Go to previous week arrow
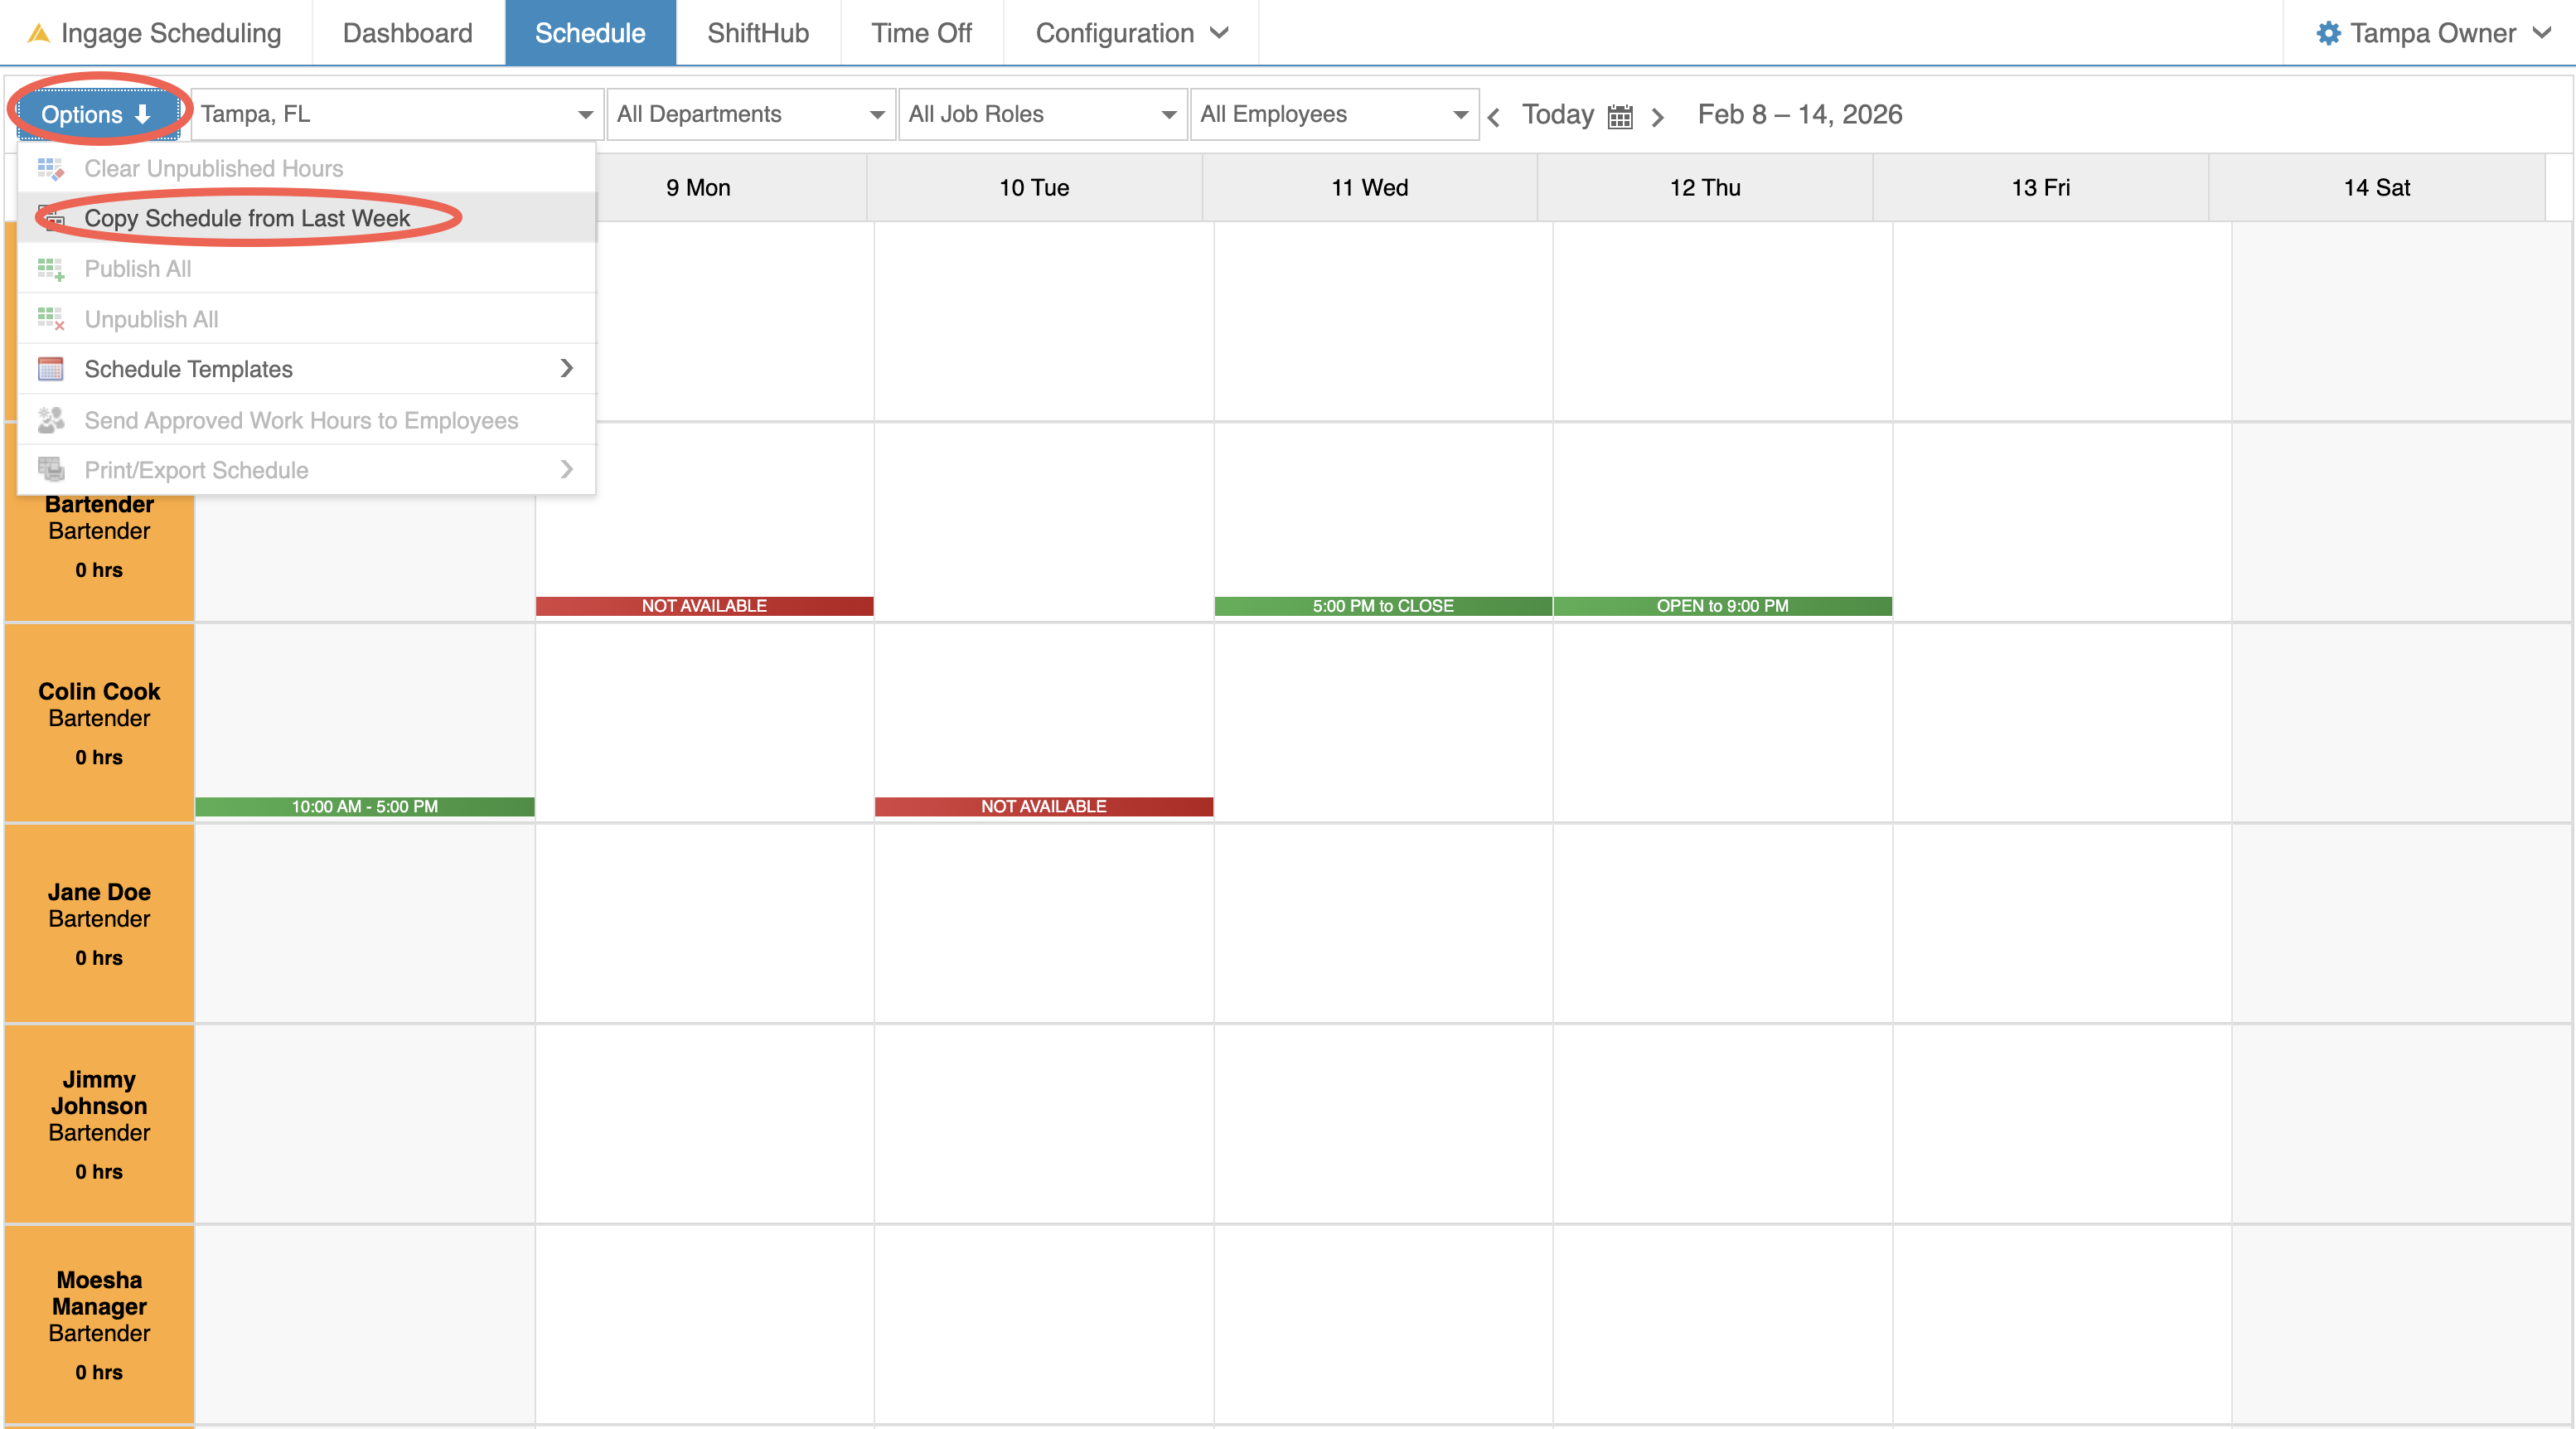The height and width of the screenshot is (1429, 2576). (x=1493, y=117)
